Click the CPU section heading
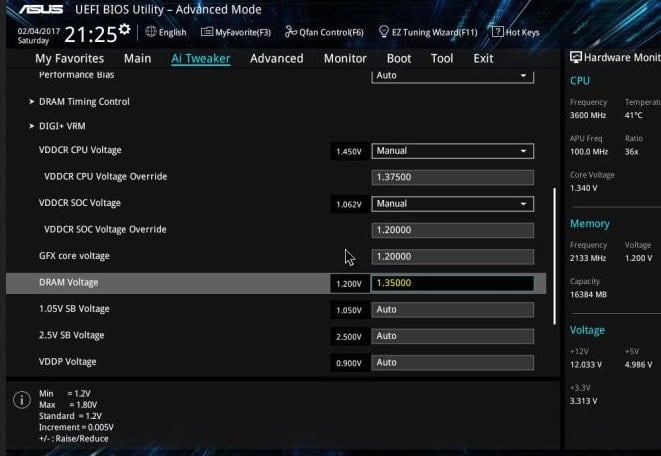The width and height of the screenshot is (661, 456). (580, 81)
